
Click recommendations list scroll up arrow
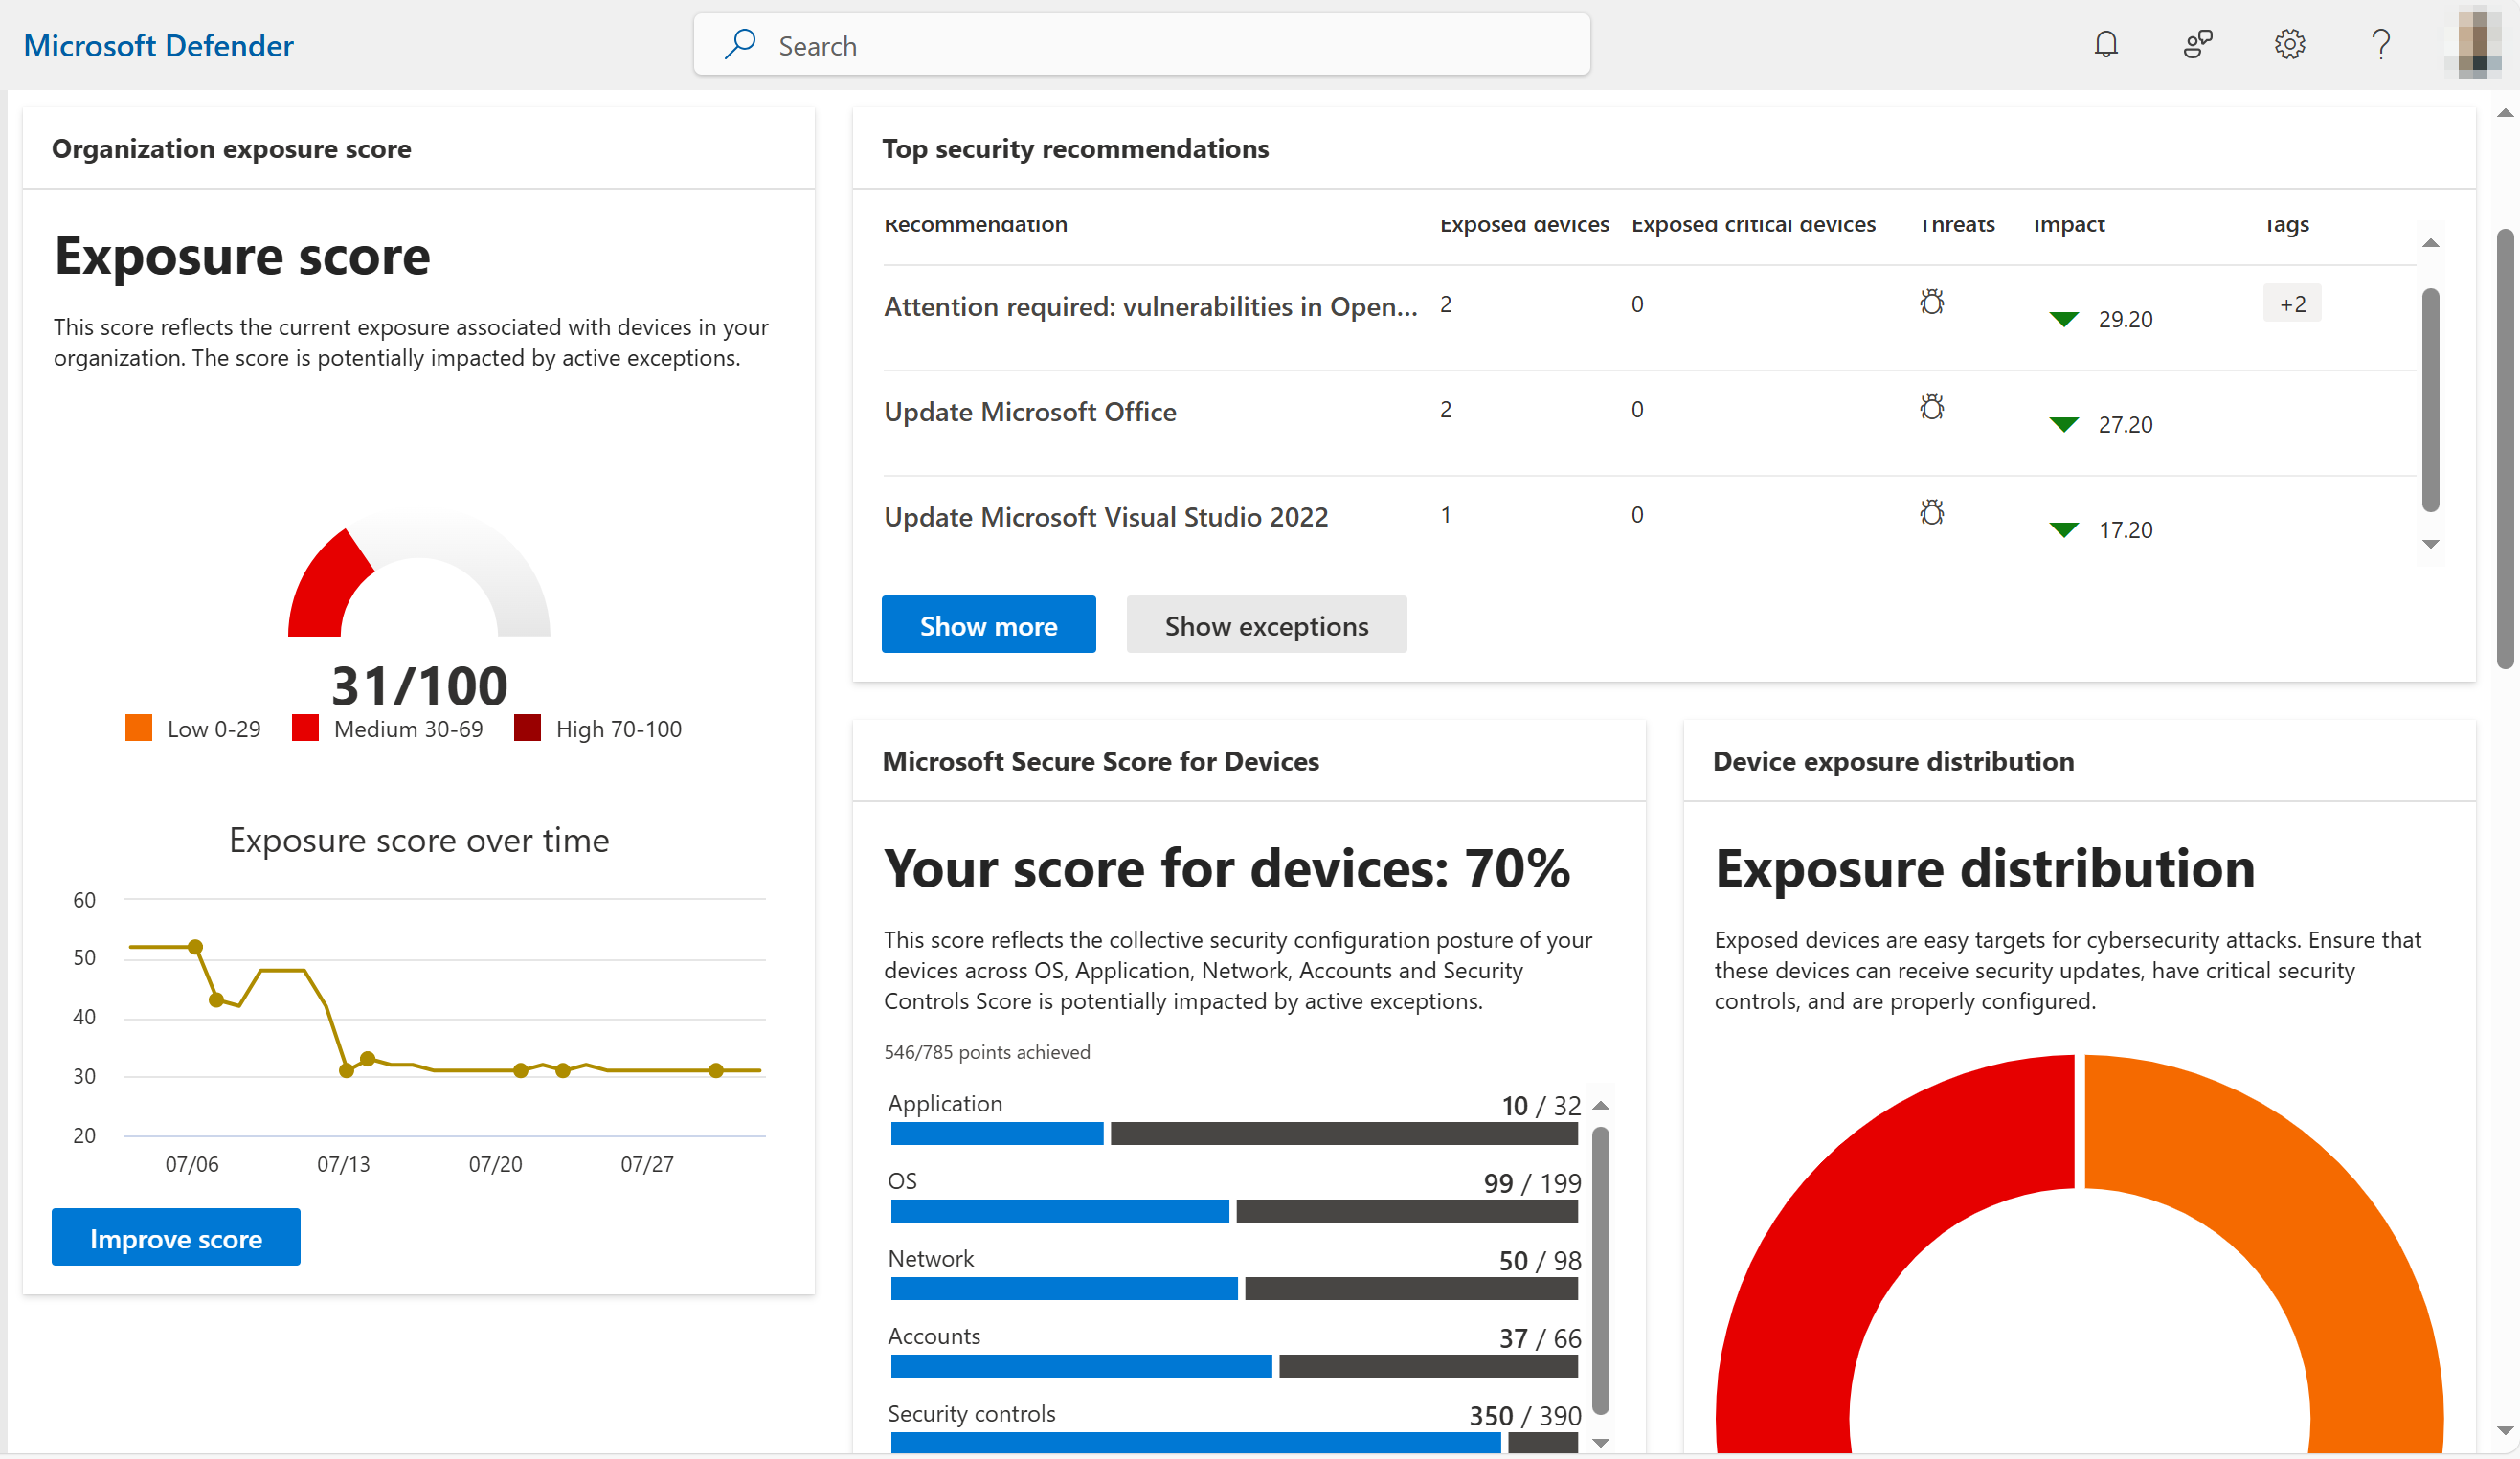point(2431,243)
